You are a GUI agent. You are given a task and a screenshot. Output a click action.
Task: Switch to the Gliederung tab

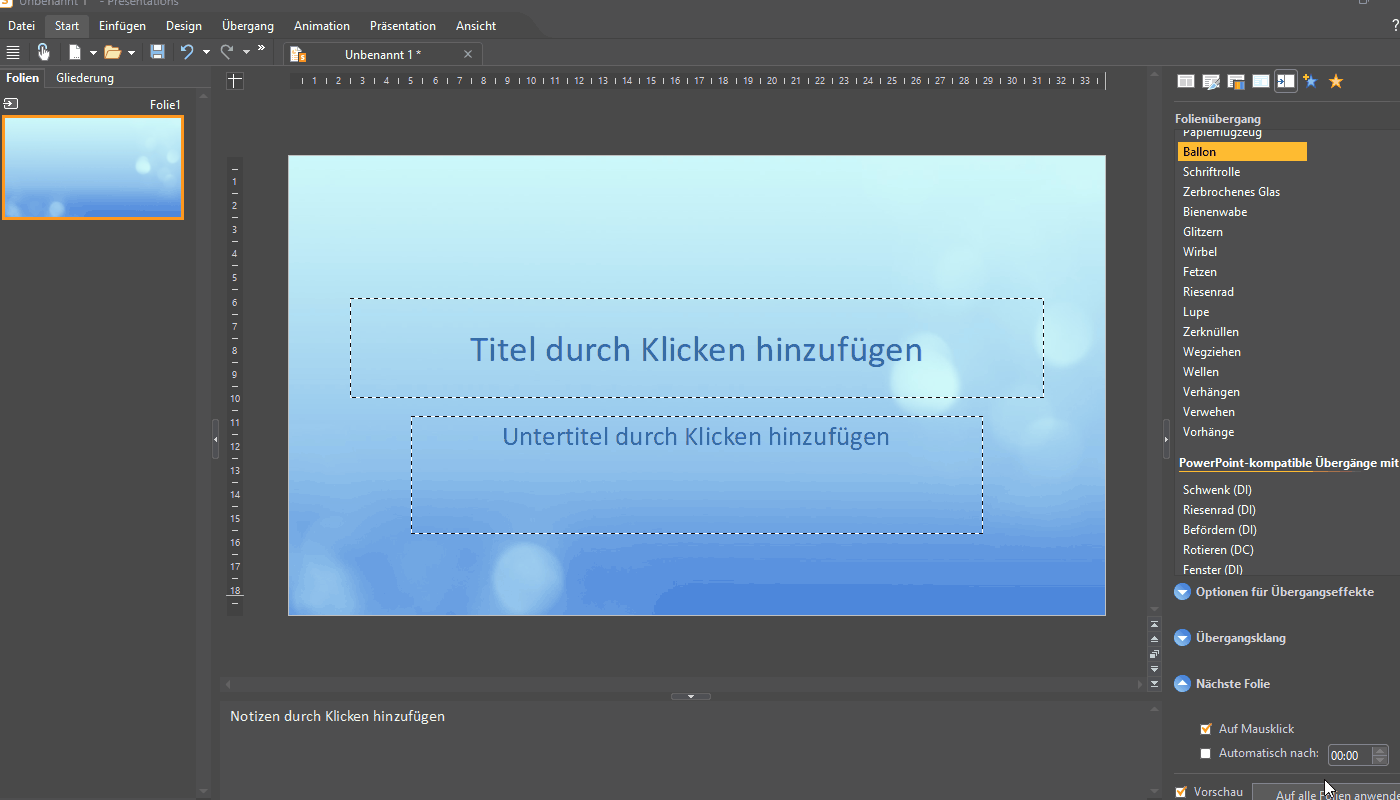point(85,78)
